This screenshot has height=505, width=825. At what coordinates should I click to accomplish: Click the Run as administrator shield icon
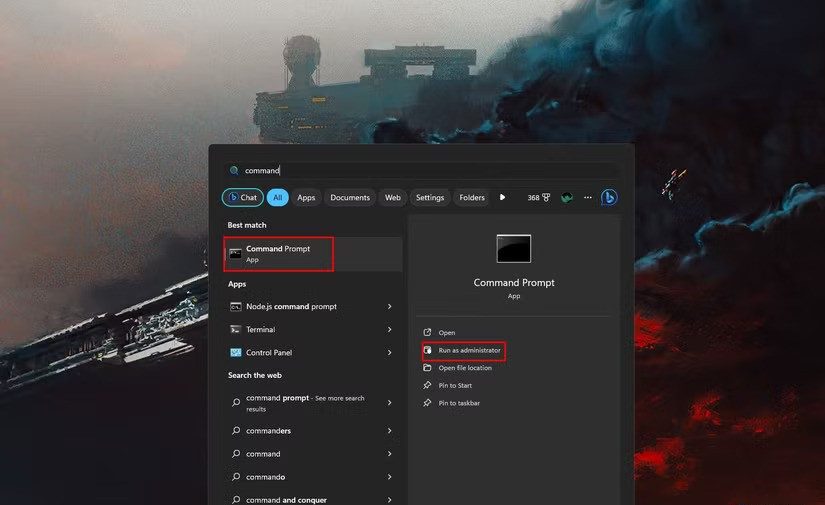click(427, 350)
